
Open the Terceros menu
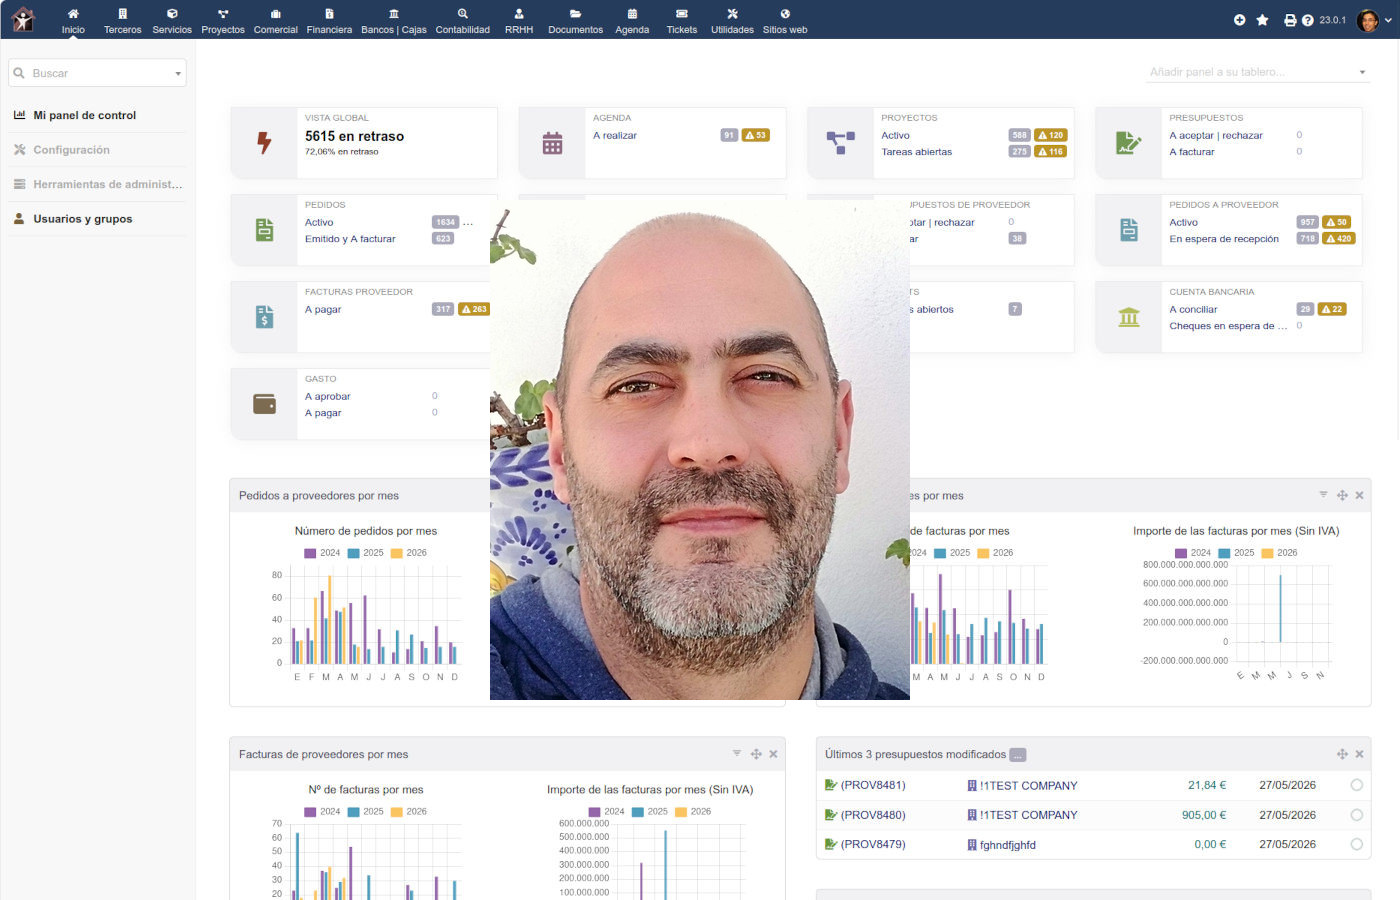coord(122,20)
